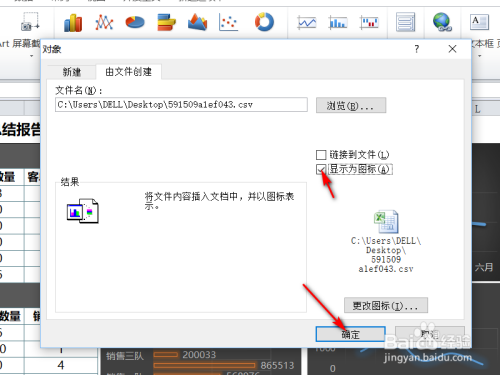Image resolution: width=500 pixels, height=375 pixels.
Task: Insert a win/loss sparkline from ribbon
Action: click(x=369, y=23)
